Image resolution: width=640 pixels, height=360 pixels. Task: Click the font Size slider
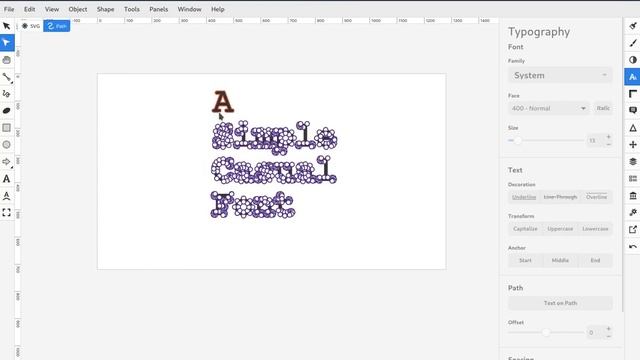tap(547, 140)
